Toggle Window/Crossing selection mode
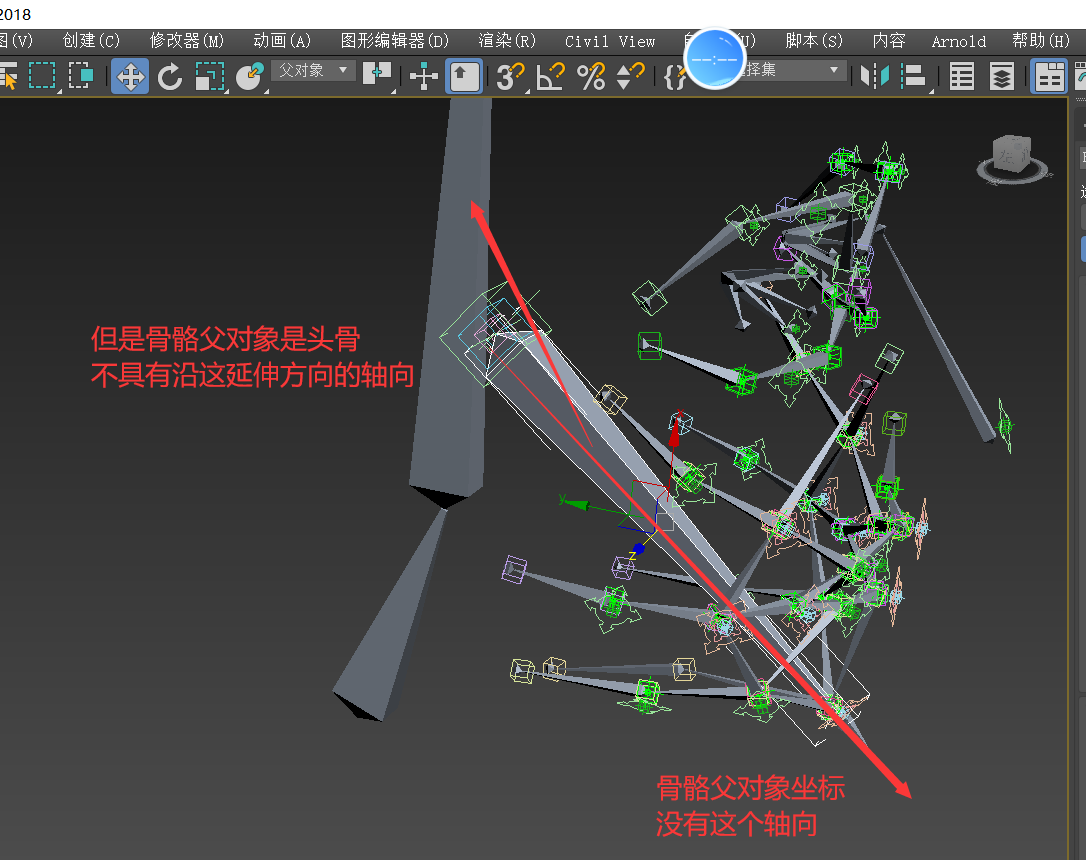 click(80, 76)
